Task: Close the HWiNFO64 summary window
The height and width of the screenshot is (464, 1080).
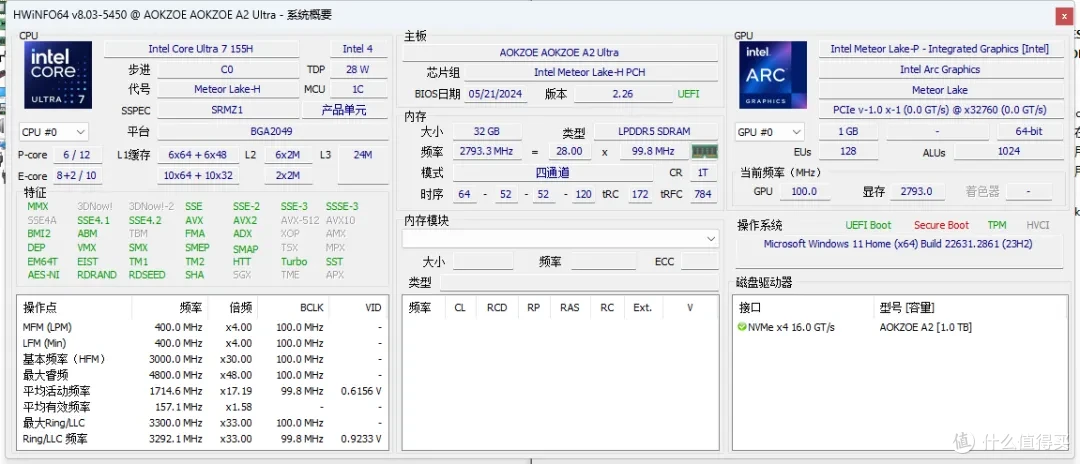Action: [x=1065, y=17]
